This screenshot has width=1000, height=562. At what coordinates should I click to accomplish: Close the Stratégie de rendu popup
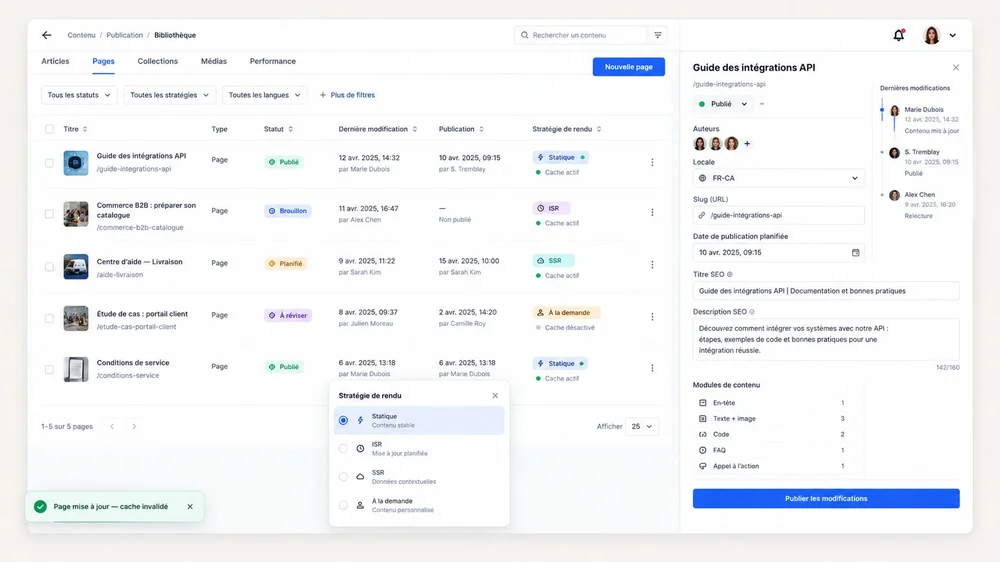point(495,396)
